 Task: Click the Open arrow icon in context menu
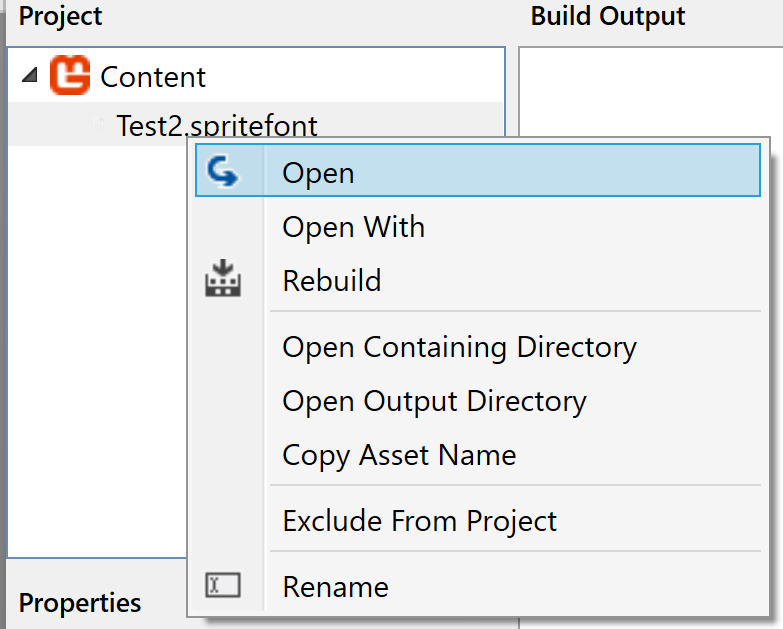[x=222, y=173]
